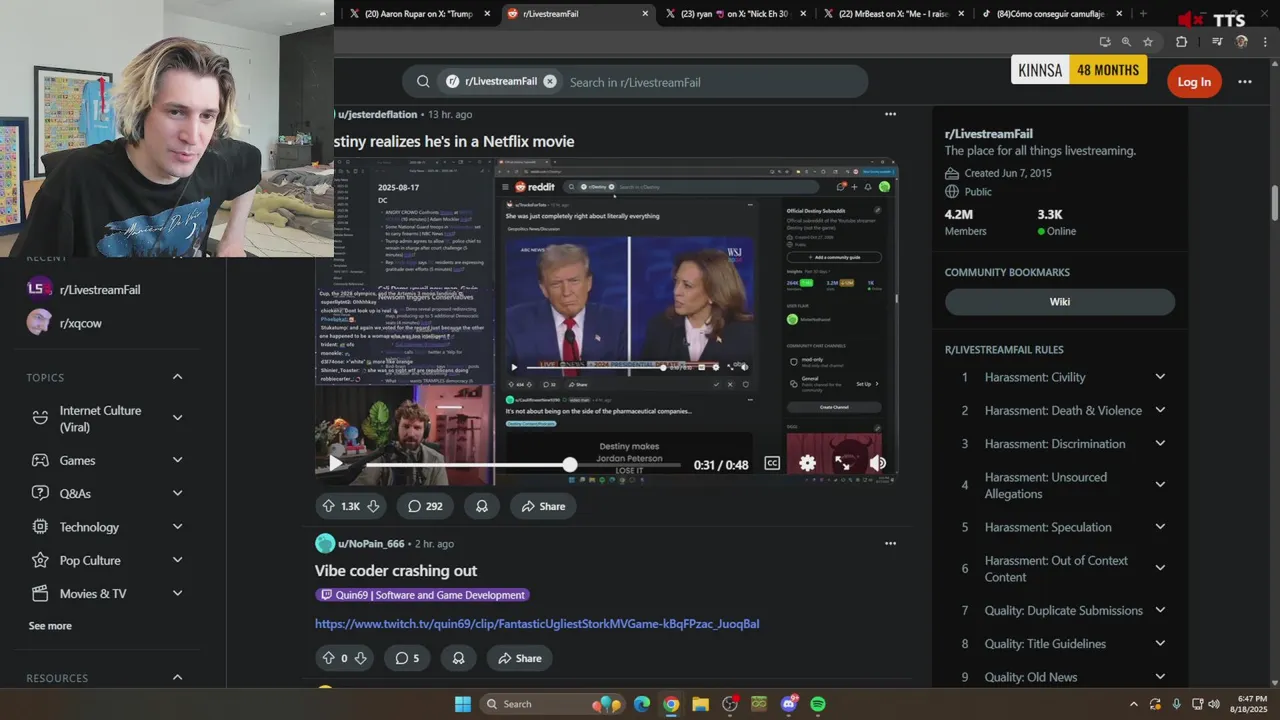Give award on the Destiny post
Viewport: 1280px width, 720px height.
click(481, 506)
